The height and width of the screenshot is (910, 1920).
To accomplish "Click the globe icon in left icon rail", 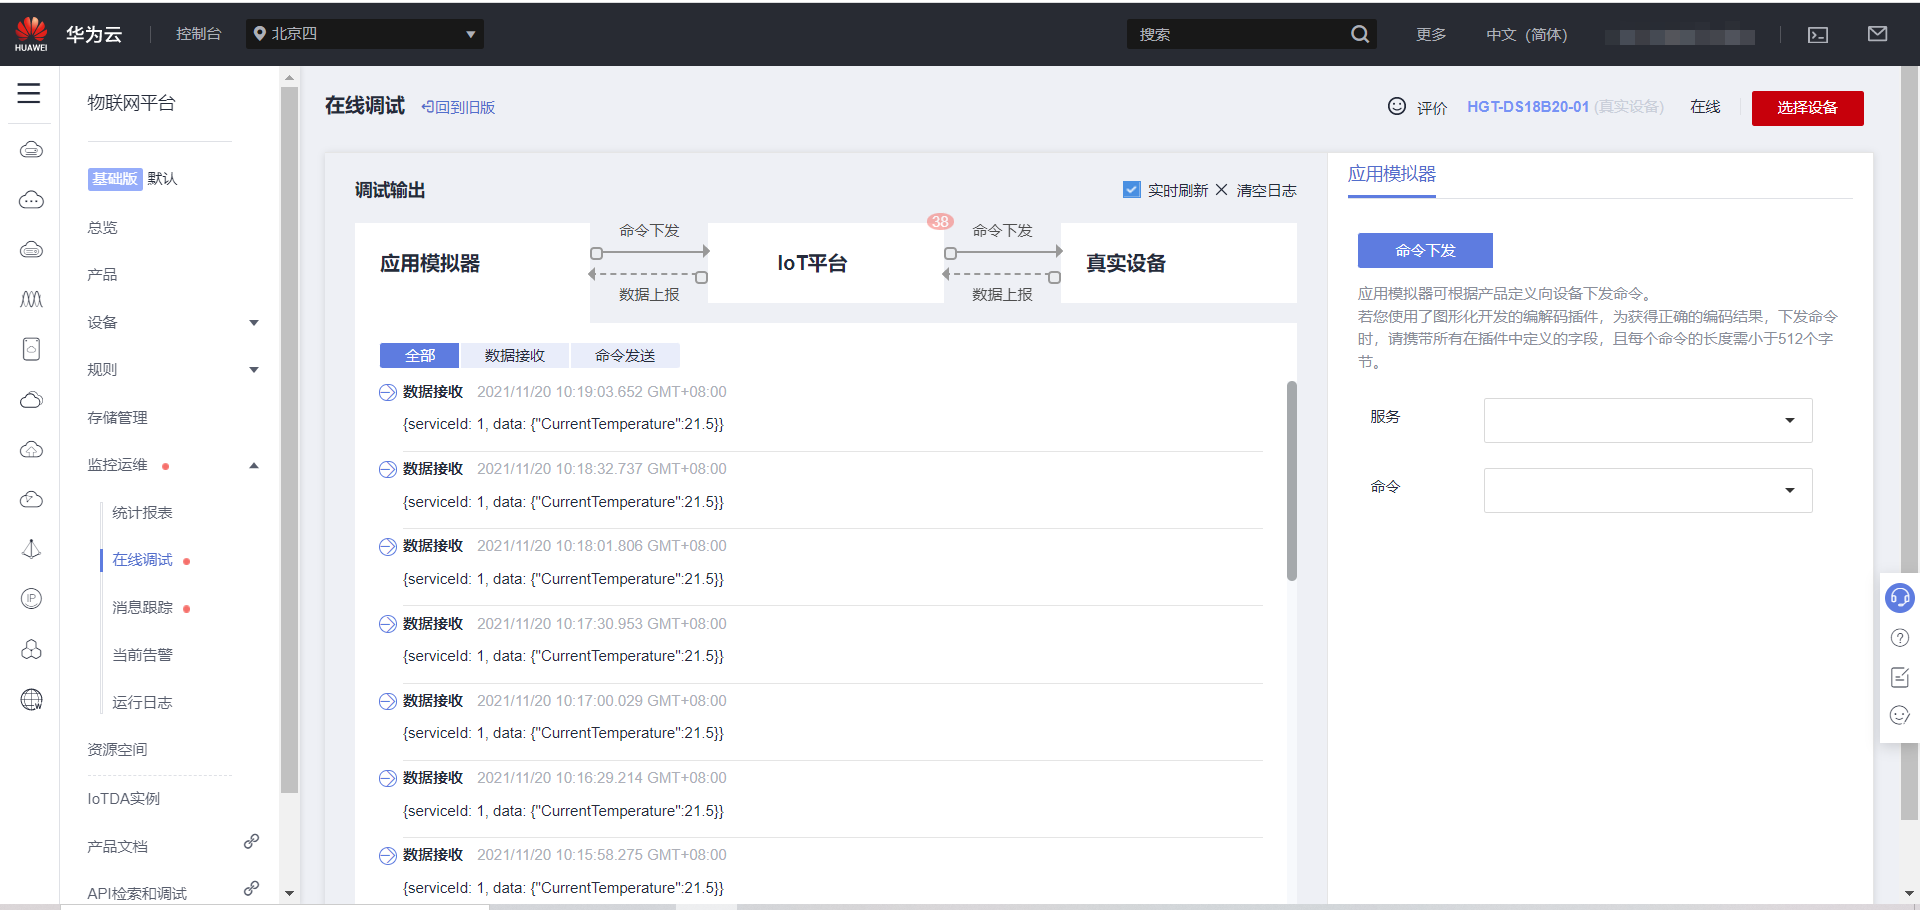I will pos(31,699).
